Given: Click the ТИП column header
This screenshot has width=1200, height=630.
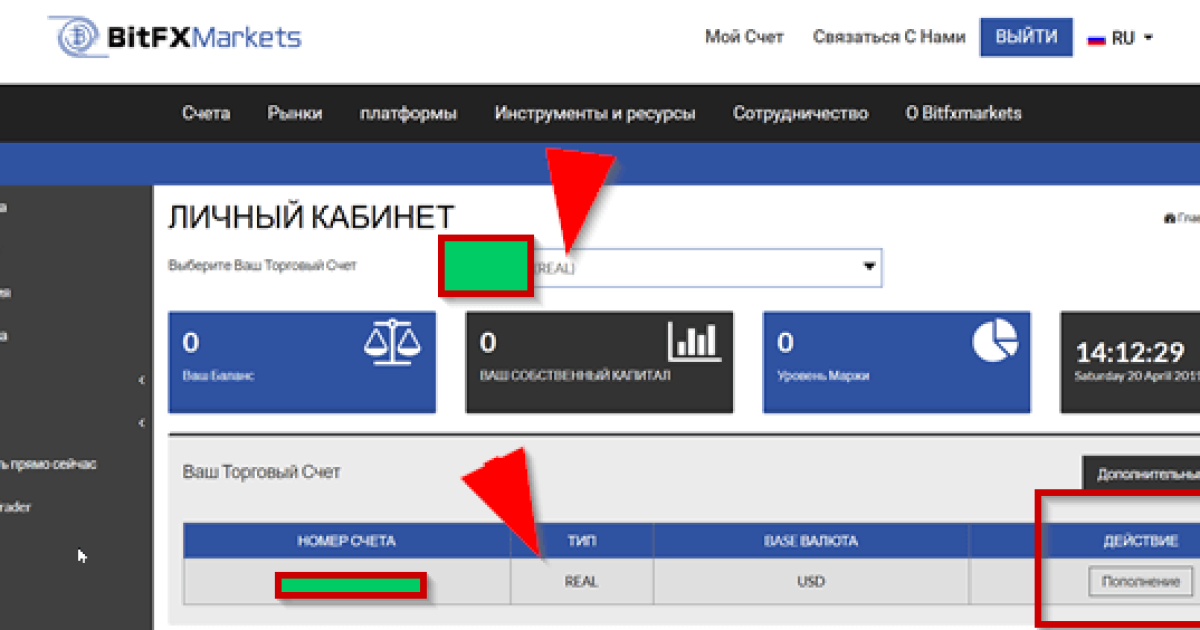Looking at the screenshot, I should click(x=581, y=541).
